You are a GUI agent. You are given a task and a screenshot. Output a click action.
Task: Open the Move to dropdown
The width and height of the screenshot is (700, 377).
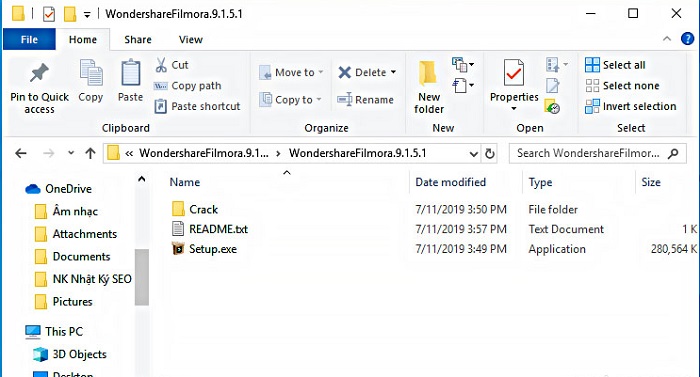292,72
